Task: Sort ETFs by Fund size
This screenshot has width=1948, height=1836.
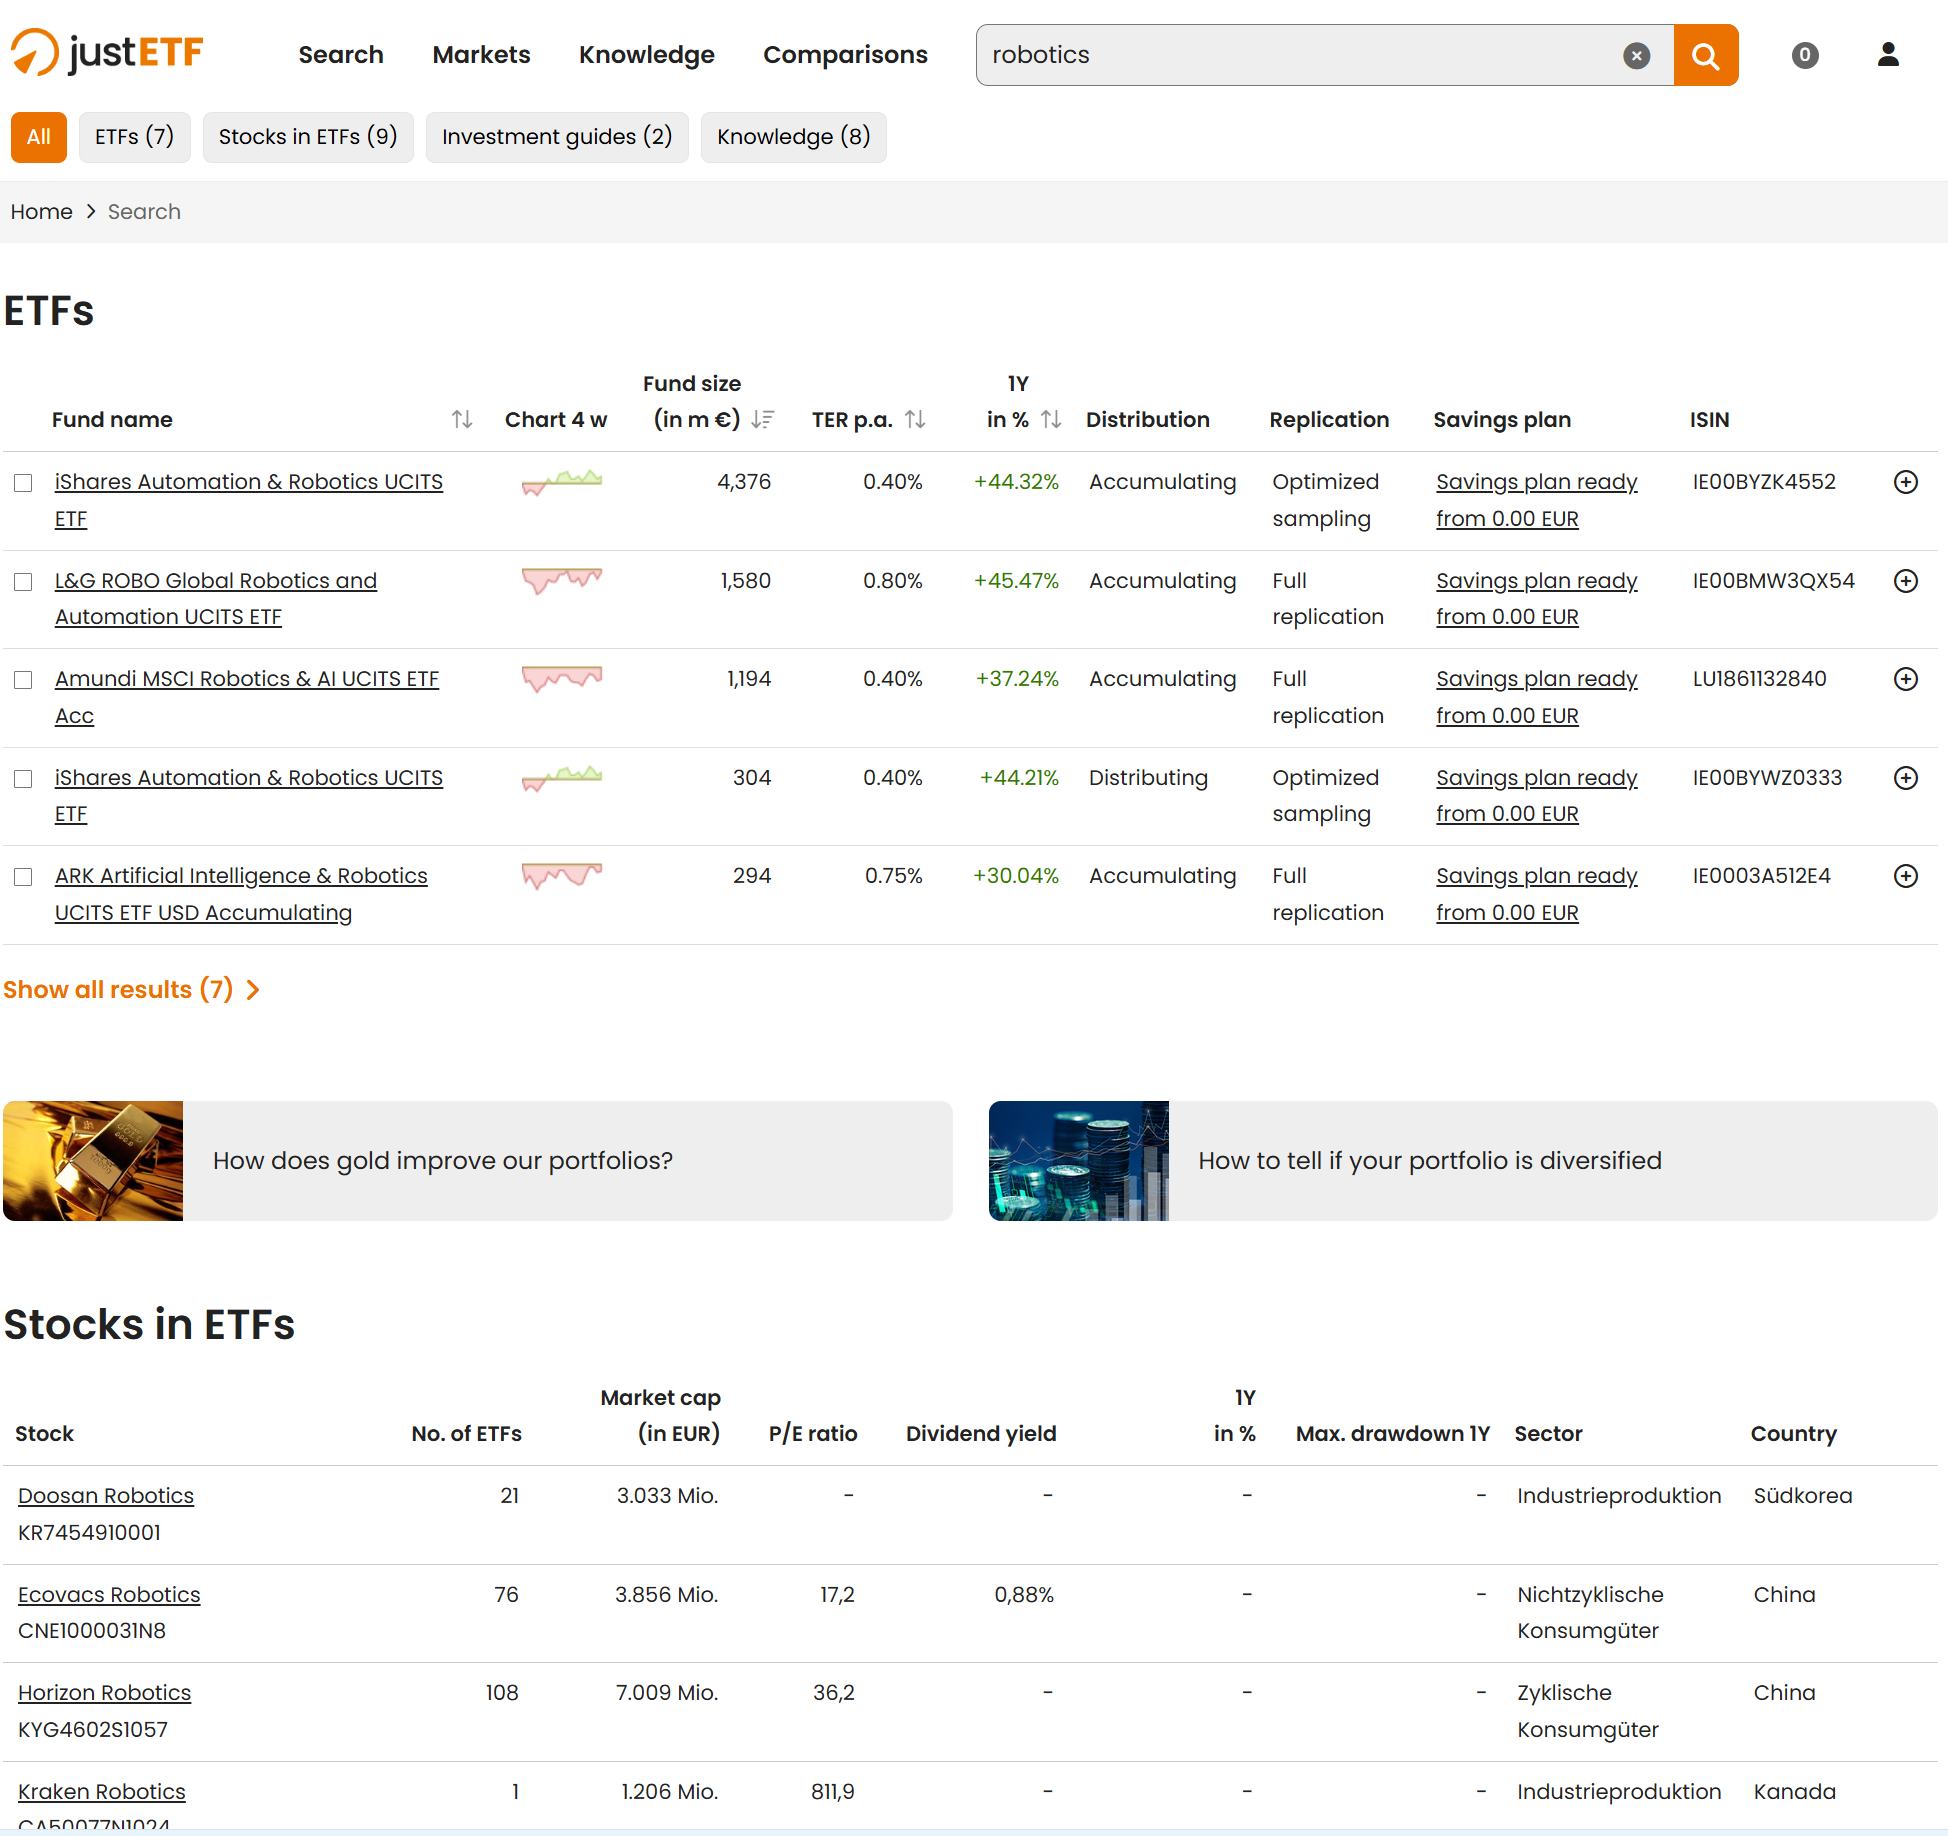Action: coord(763,420)
